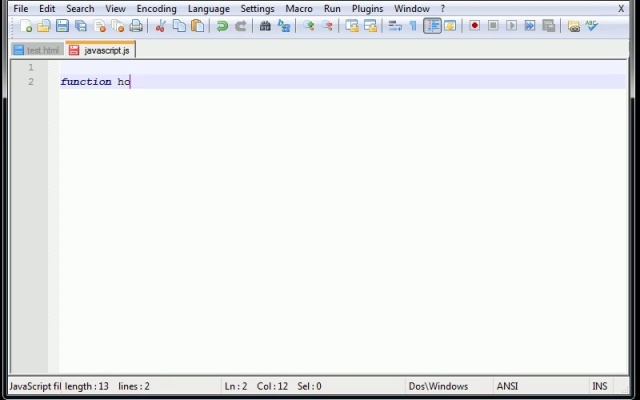640x400 pixels.
Task: Copy selection using the toolbar icon
Action: tap(179, 26)
